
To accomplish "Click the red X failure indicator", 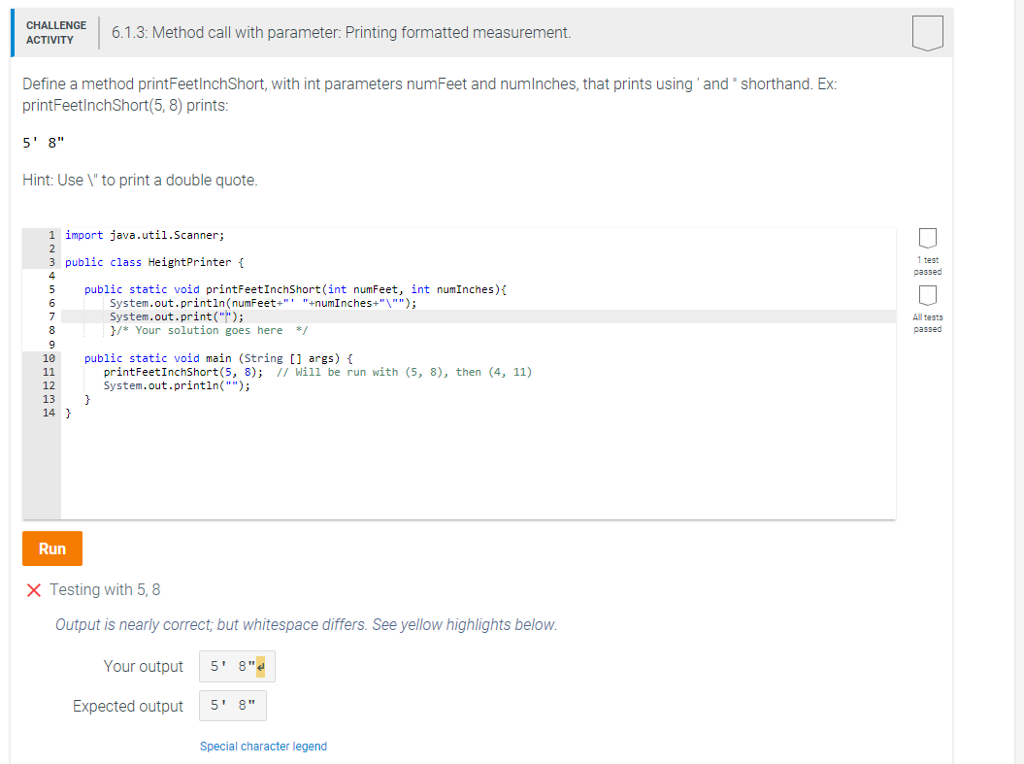I will tap(33, 589).
